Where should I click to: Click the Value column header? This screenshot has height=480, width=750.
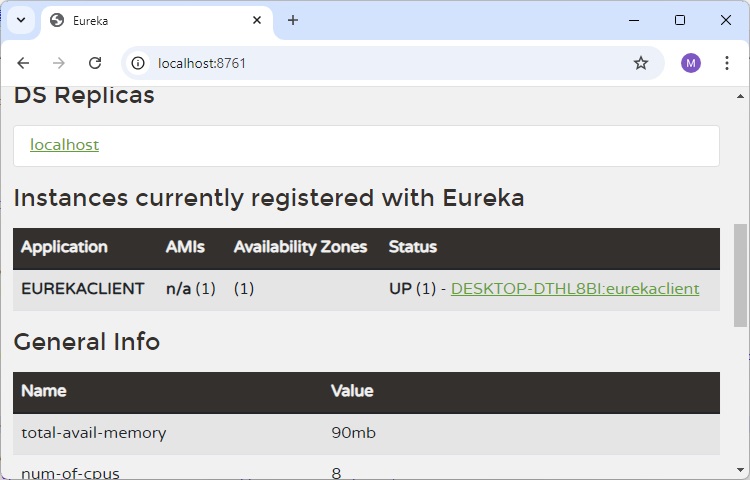pos(352,391)
